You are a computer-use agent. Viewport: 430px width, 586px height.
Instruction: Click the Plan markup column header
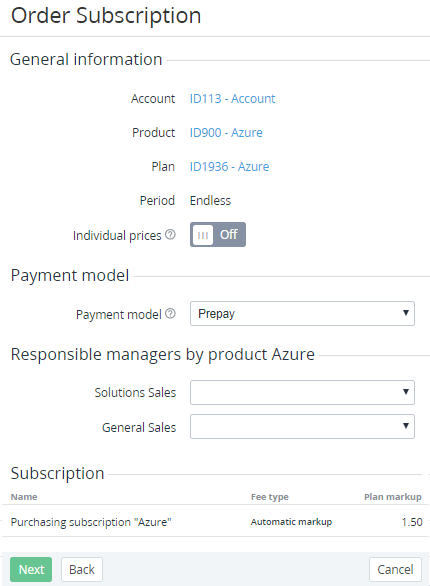tap(393, 497)
